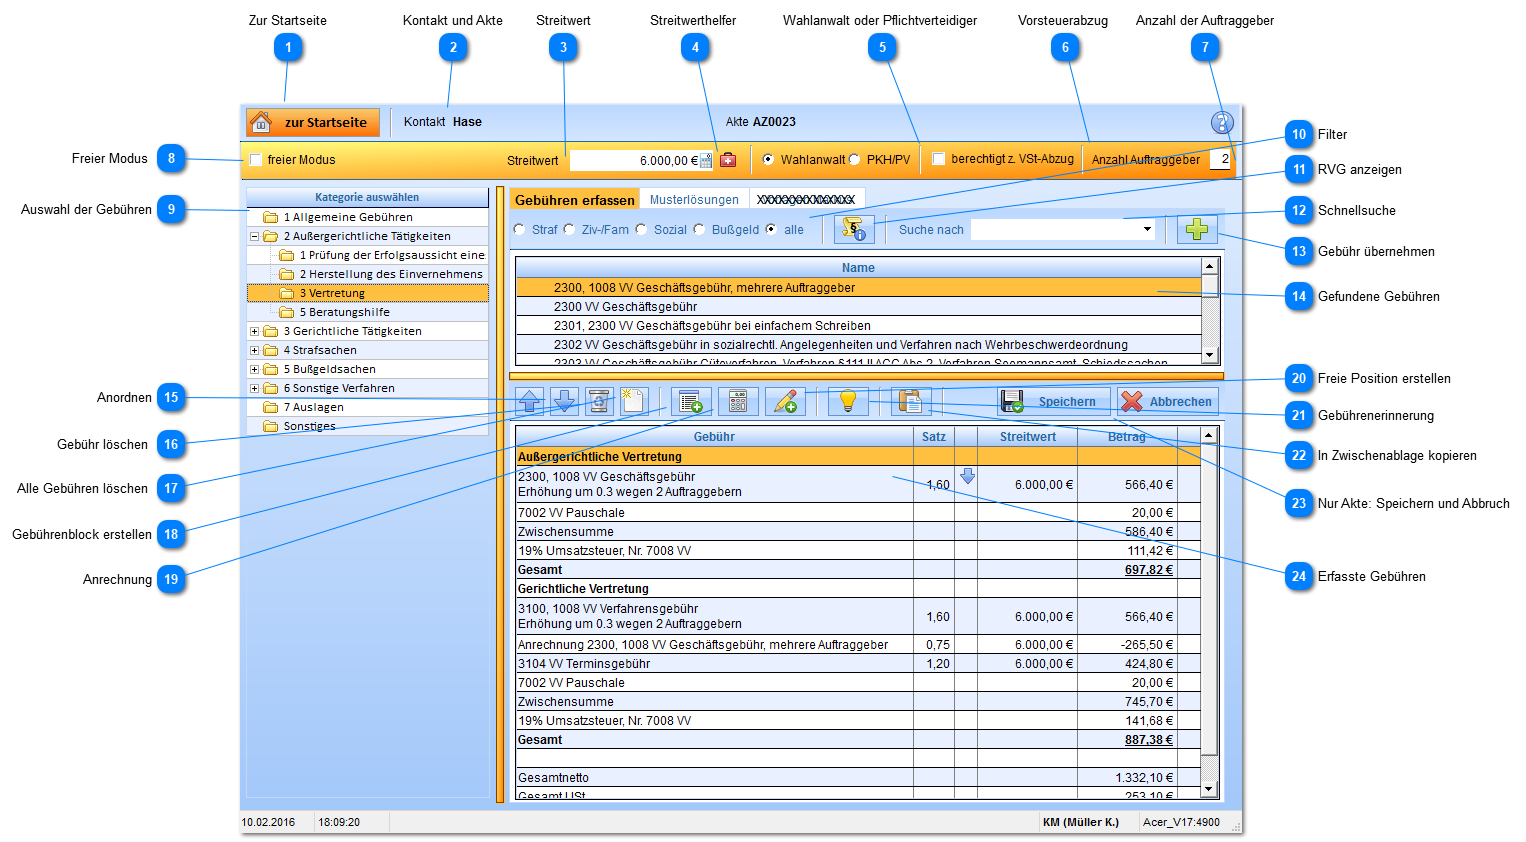Show RVG text with the paragraph info icon

coord(854,229)
